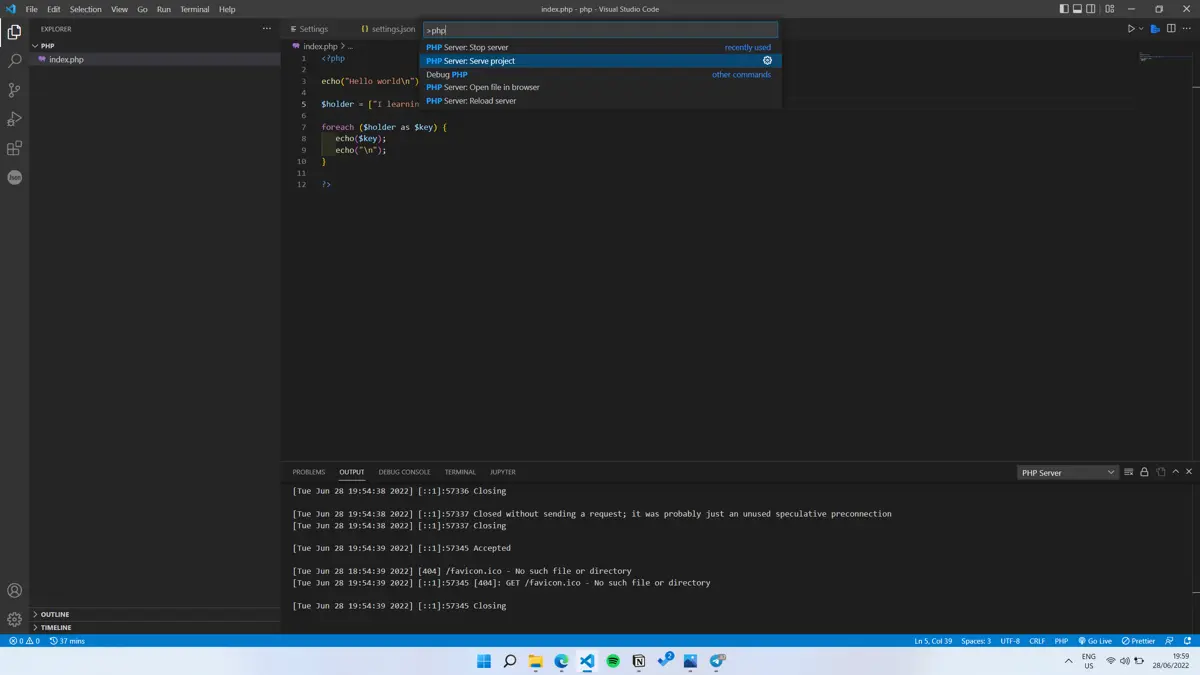Close the bottom panel
The width and height of the screenshot is (1200, 675).
[1189, 472]
